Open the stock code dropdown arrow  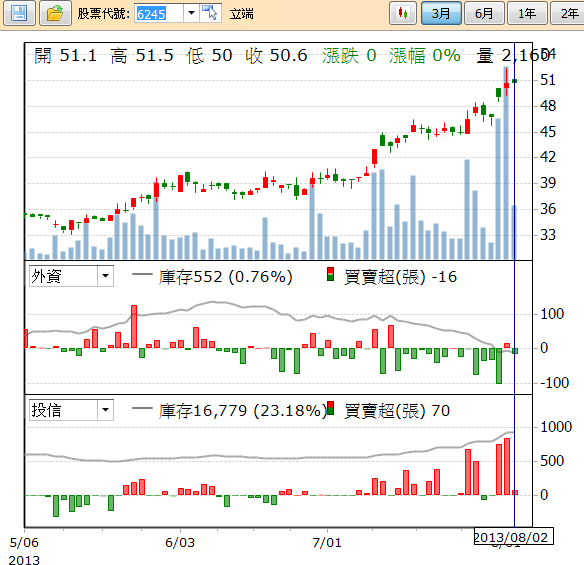pyautogui.click(x=191, y=13)
